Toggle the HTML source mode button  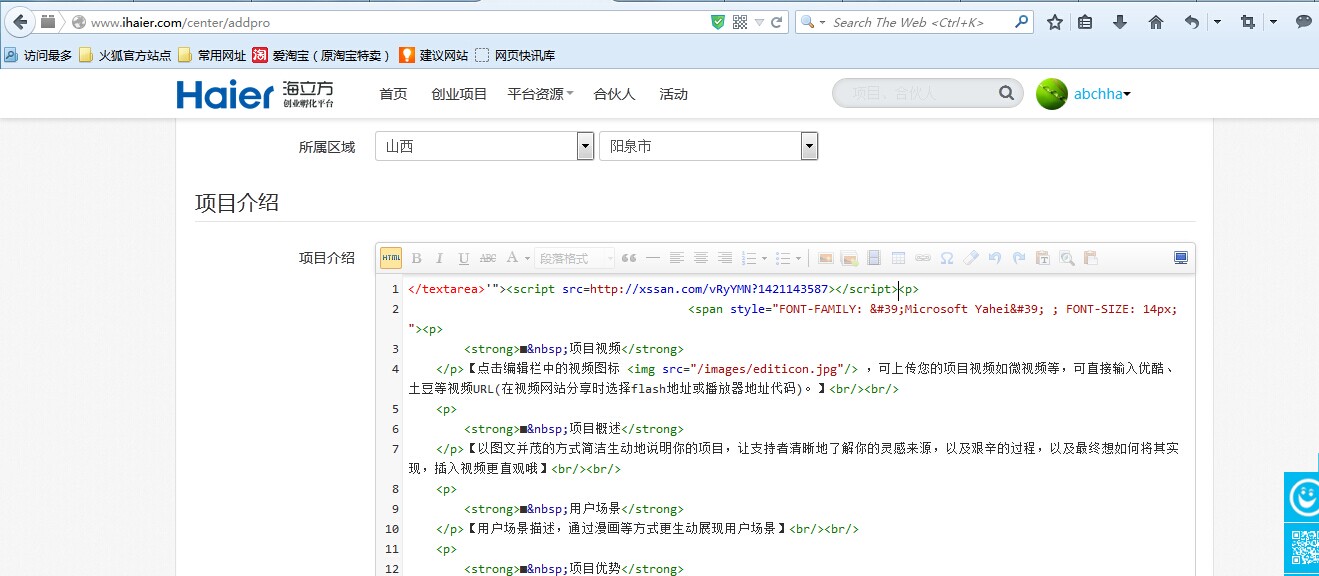391,258
